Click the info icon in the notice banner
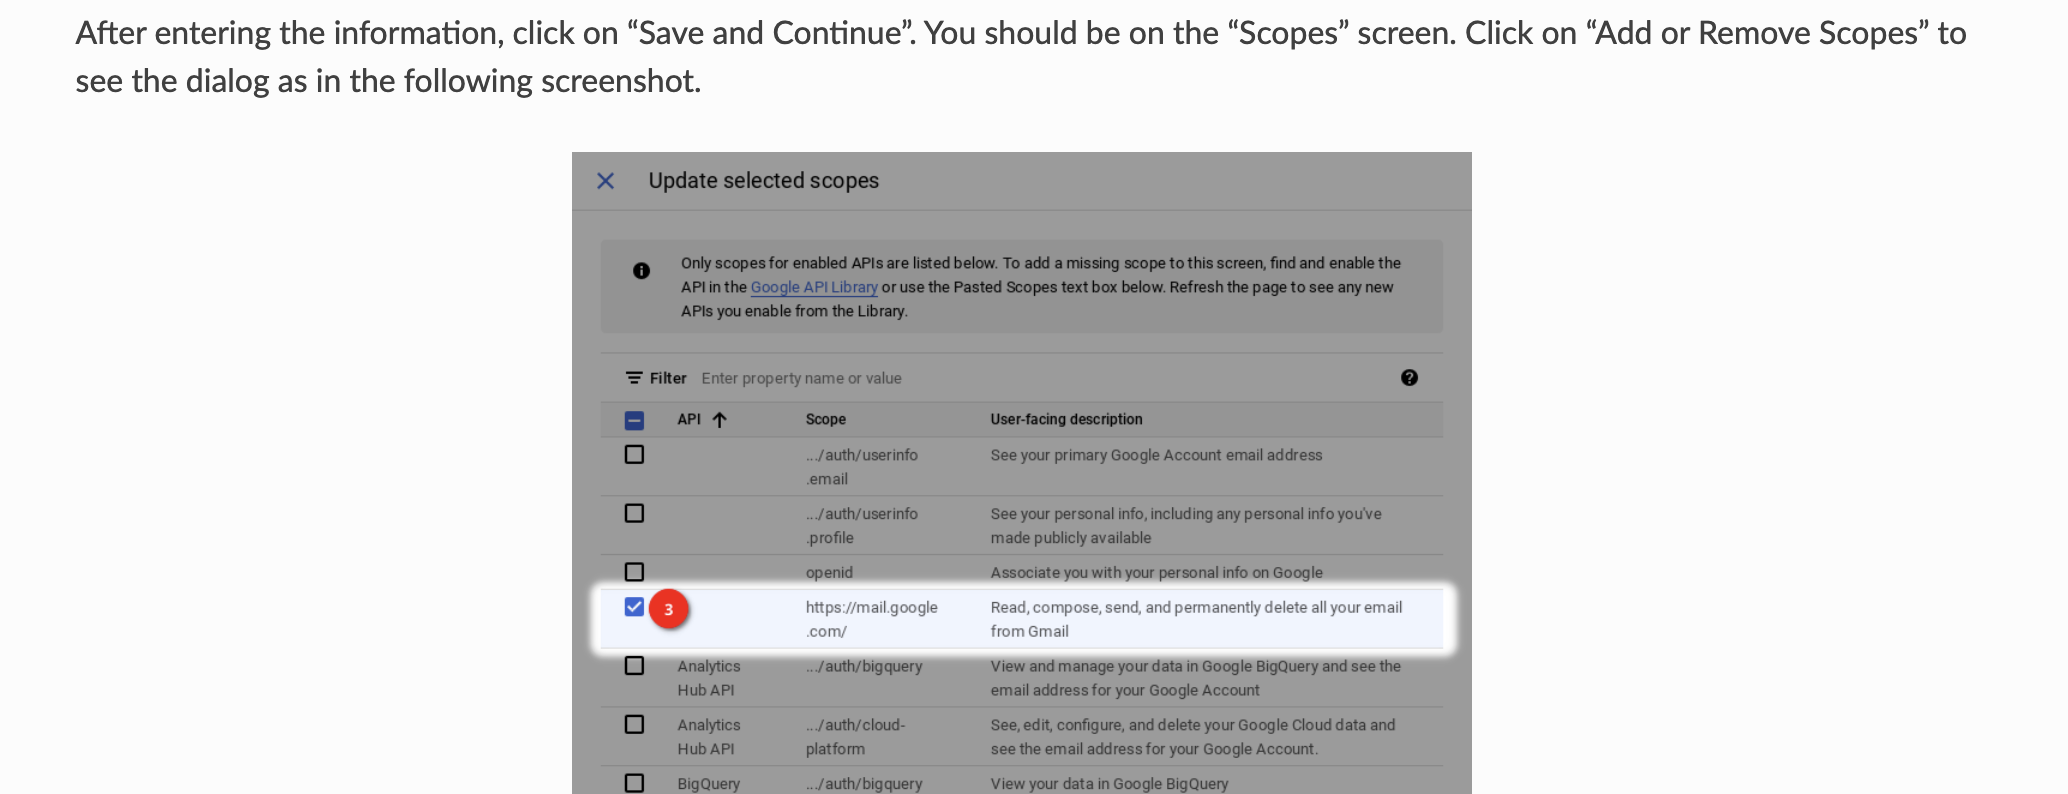The width and height of the screenshot is (2068, 794). [642, 271]
